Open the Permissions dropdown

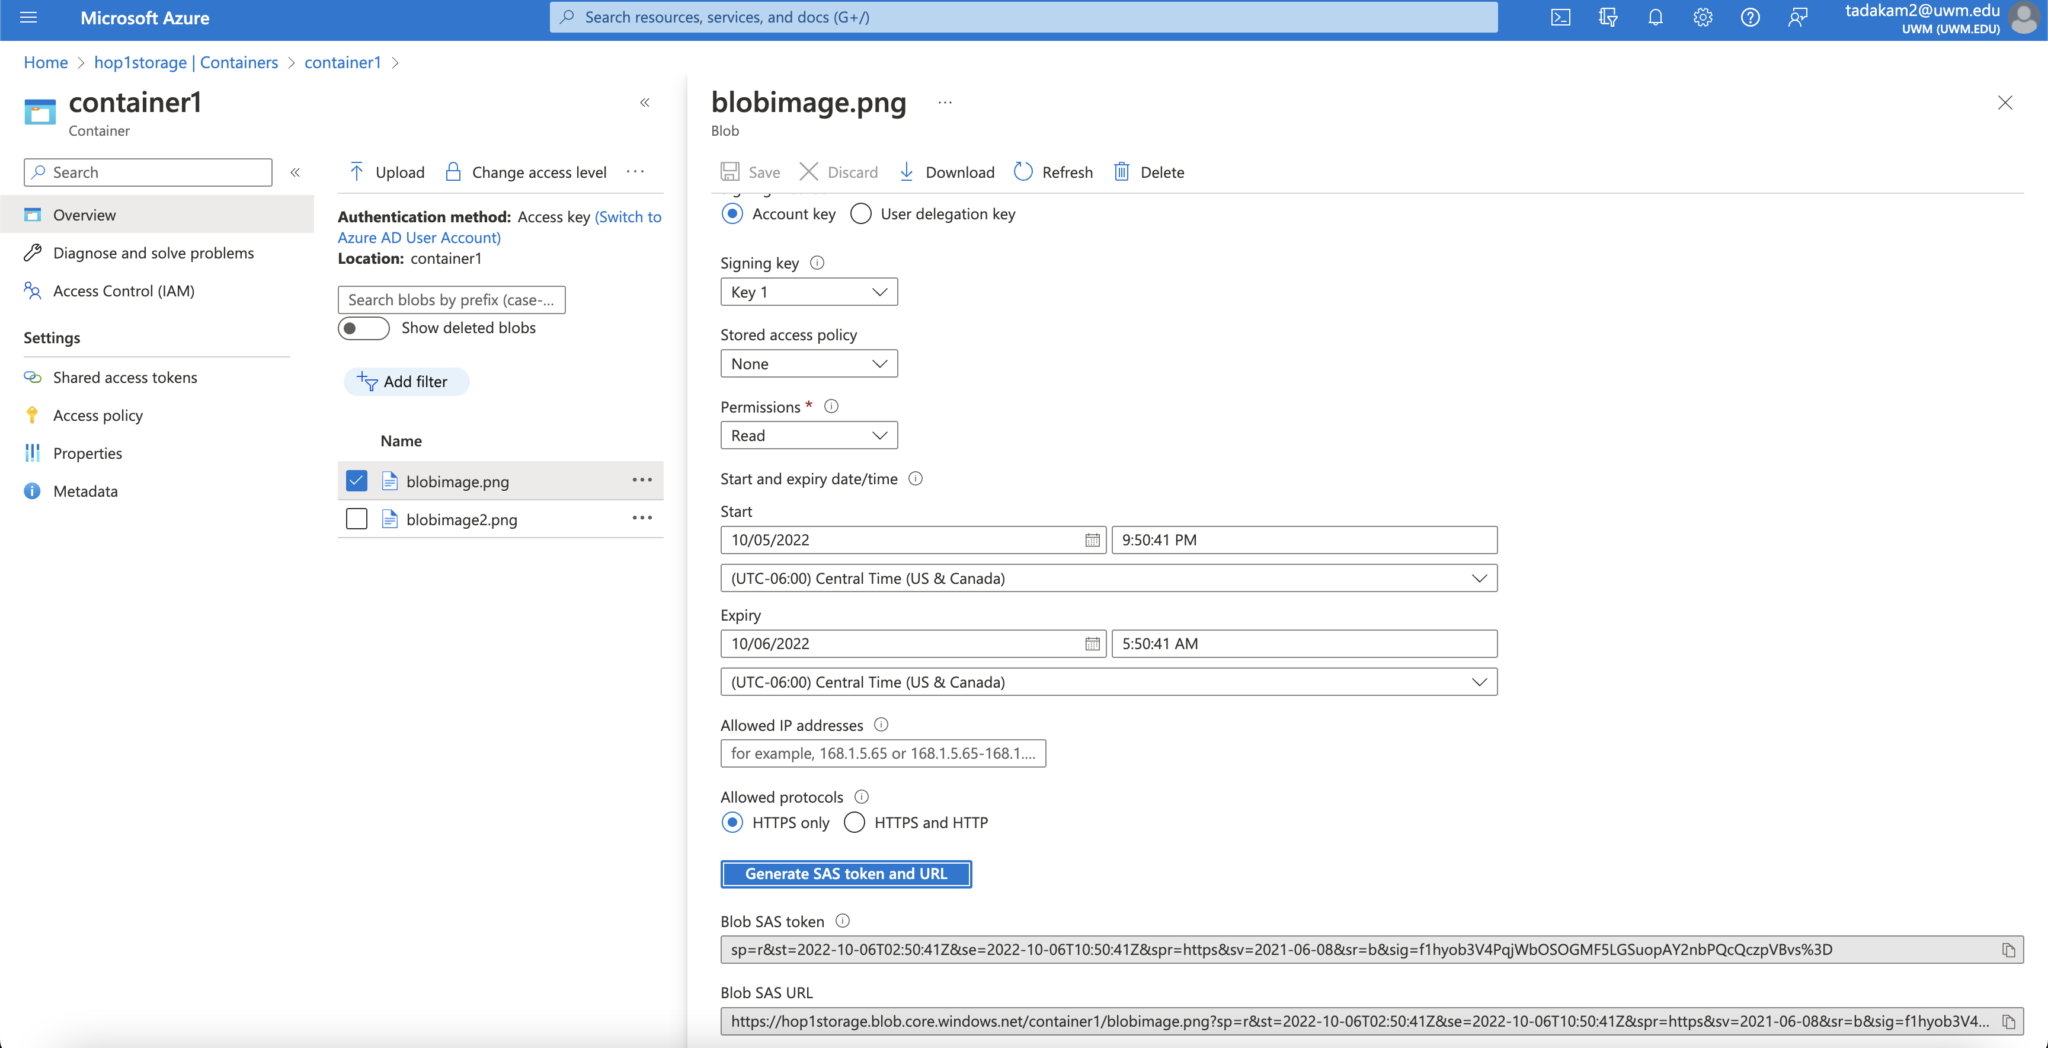point(808,434)
